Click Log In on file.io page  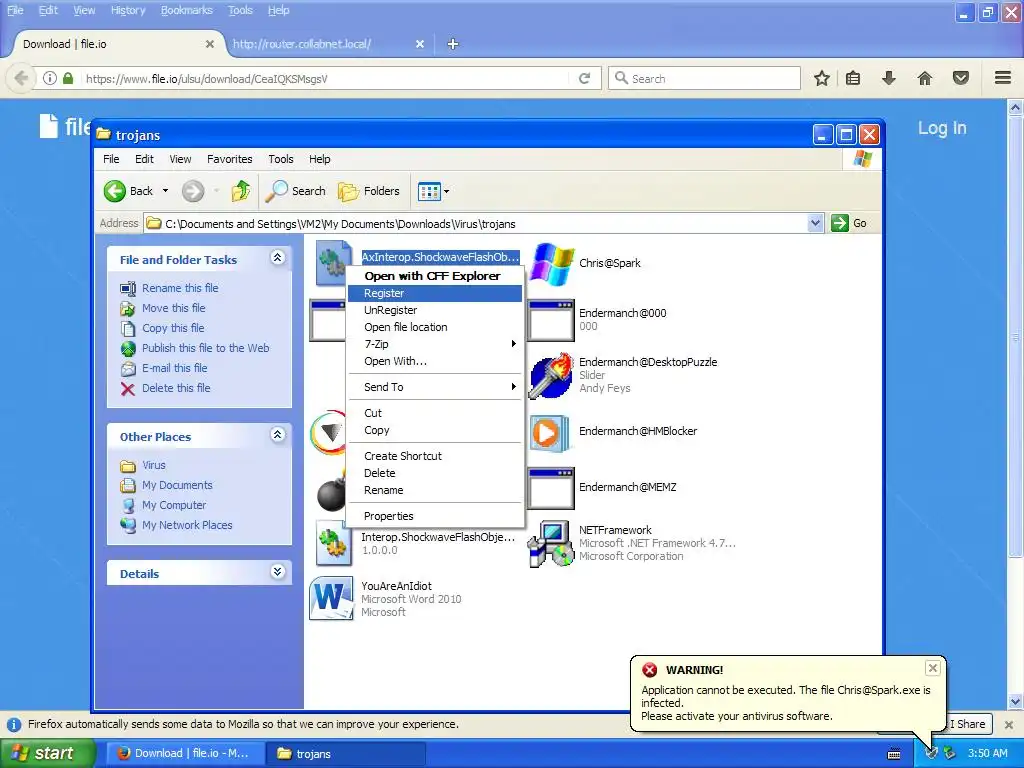click(942, 128)
